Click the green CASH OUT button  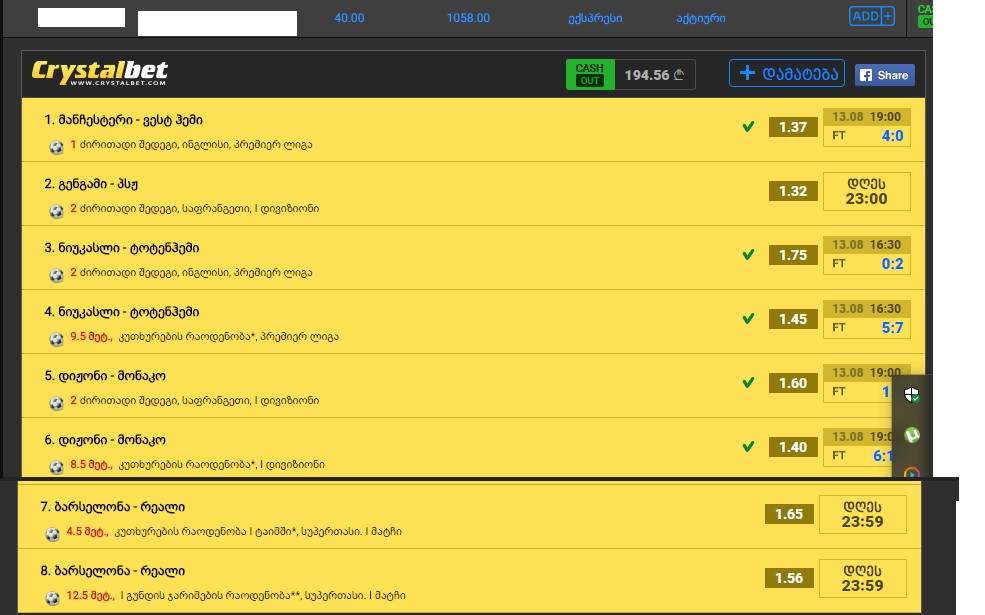(590, 75)
